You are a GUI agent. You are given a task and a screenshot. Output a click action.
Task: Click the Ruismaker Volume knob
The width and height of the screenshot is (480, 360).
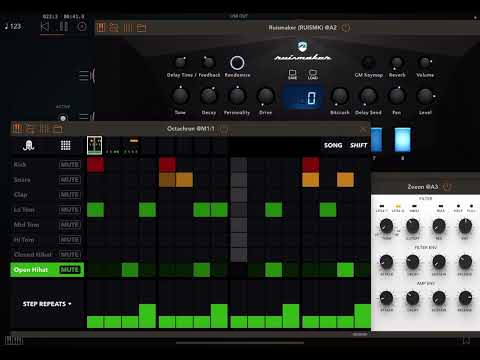tap(425, 62)
